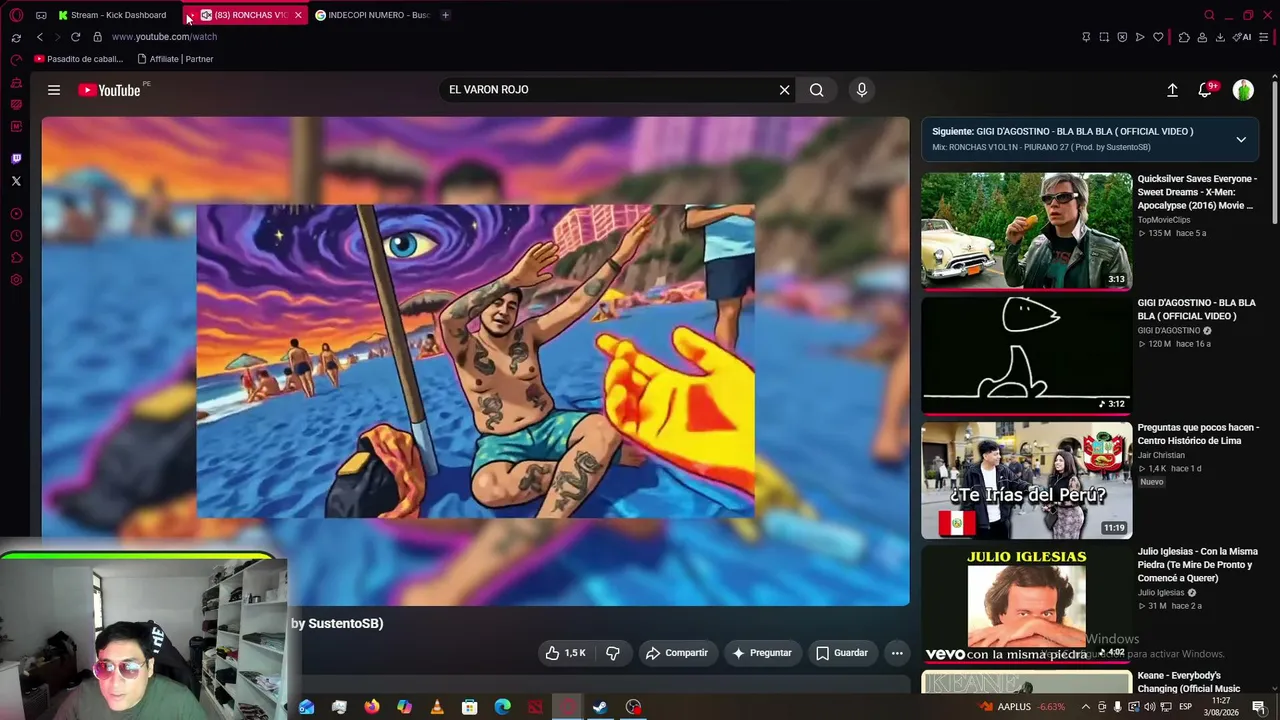Viewport: 1280px width, 720px height.
Task: Reload the YouTube page
Action: (75, 37)
